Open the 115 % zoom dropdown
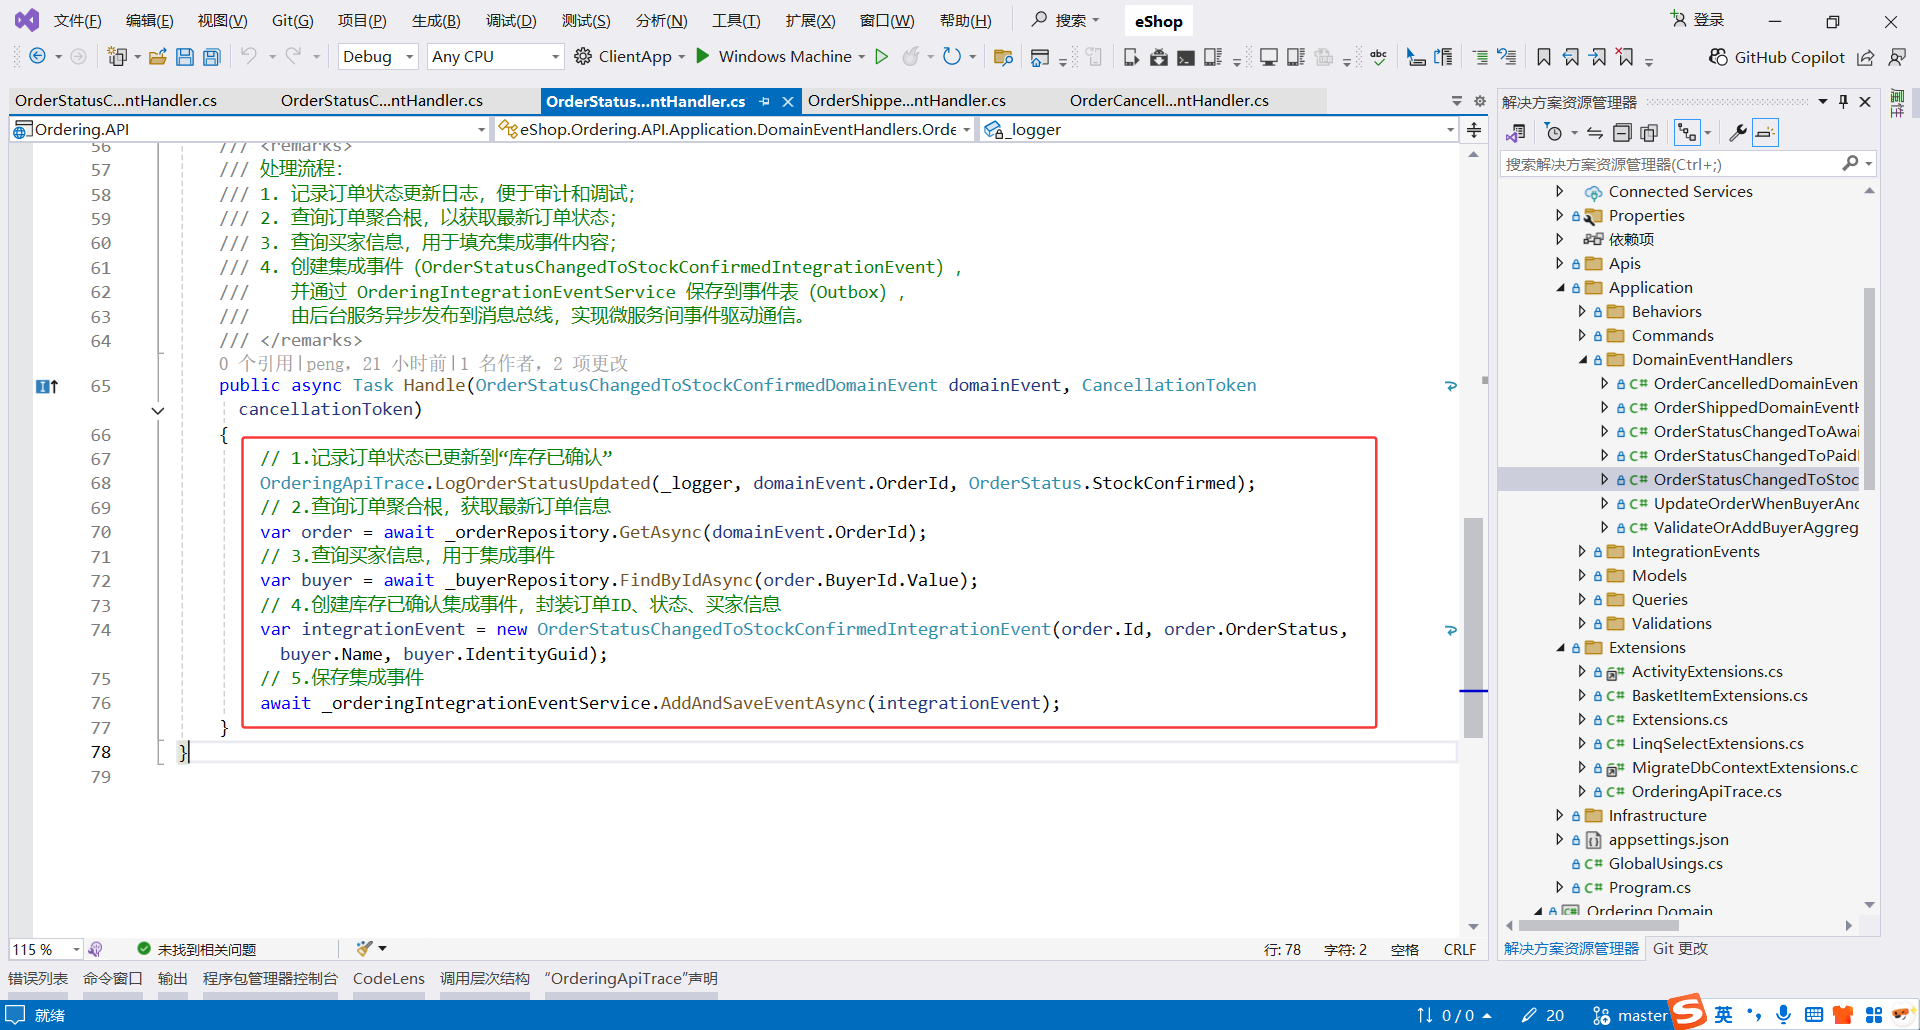The image size is (1920, 1030). tap(46, 949)
